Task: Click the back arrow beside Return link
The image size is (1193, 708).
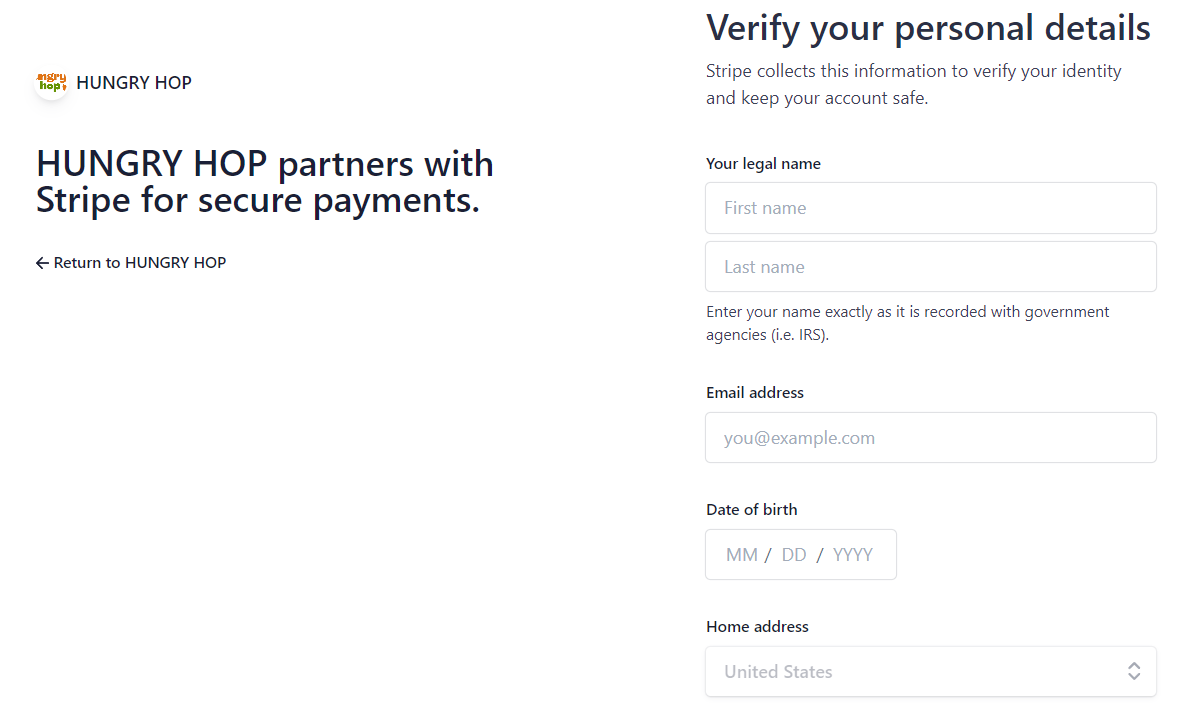Action: [42, 263]
